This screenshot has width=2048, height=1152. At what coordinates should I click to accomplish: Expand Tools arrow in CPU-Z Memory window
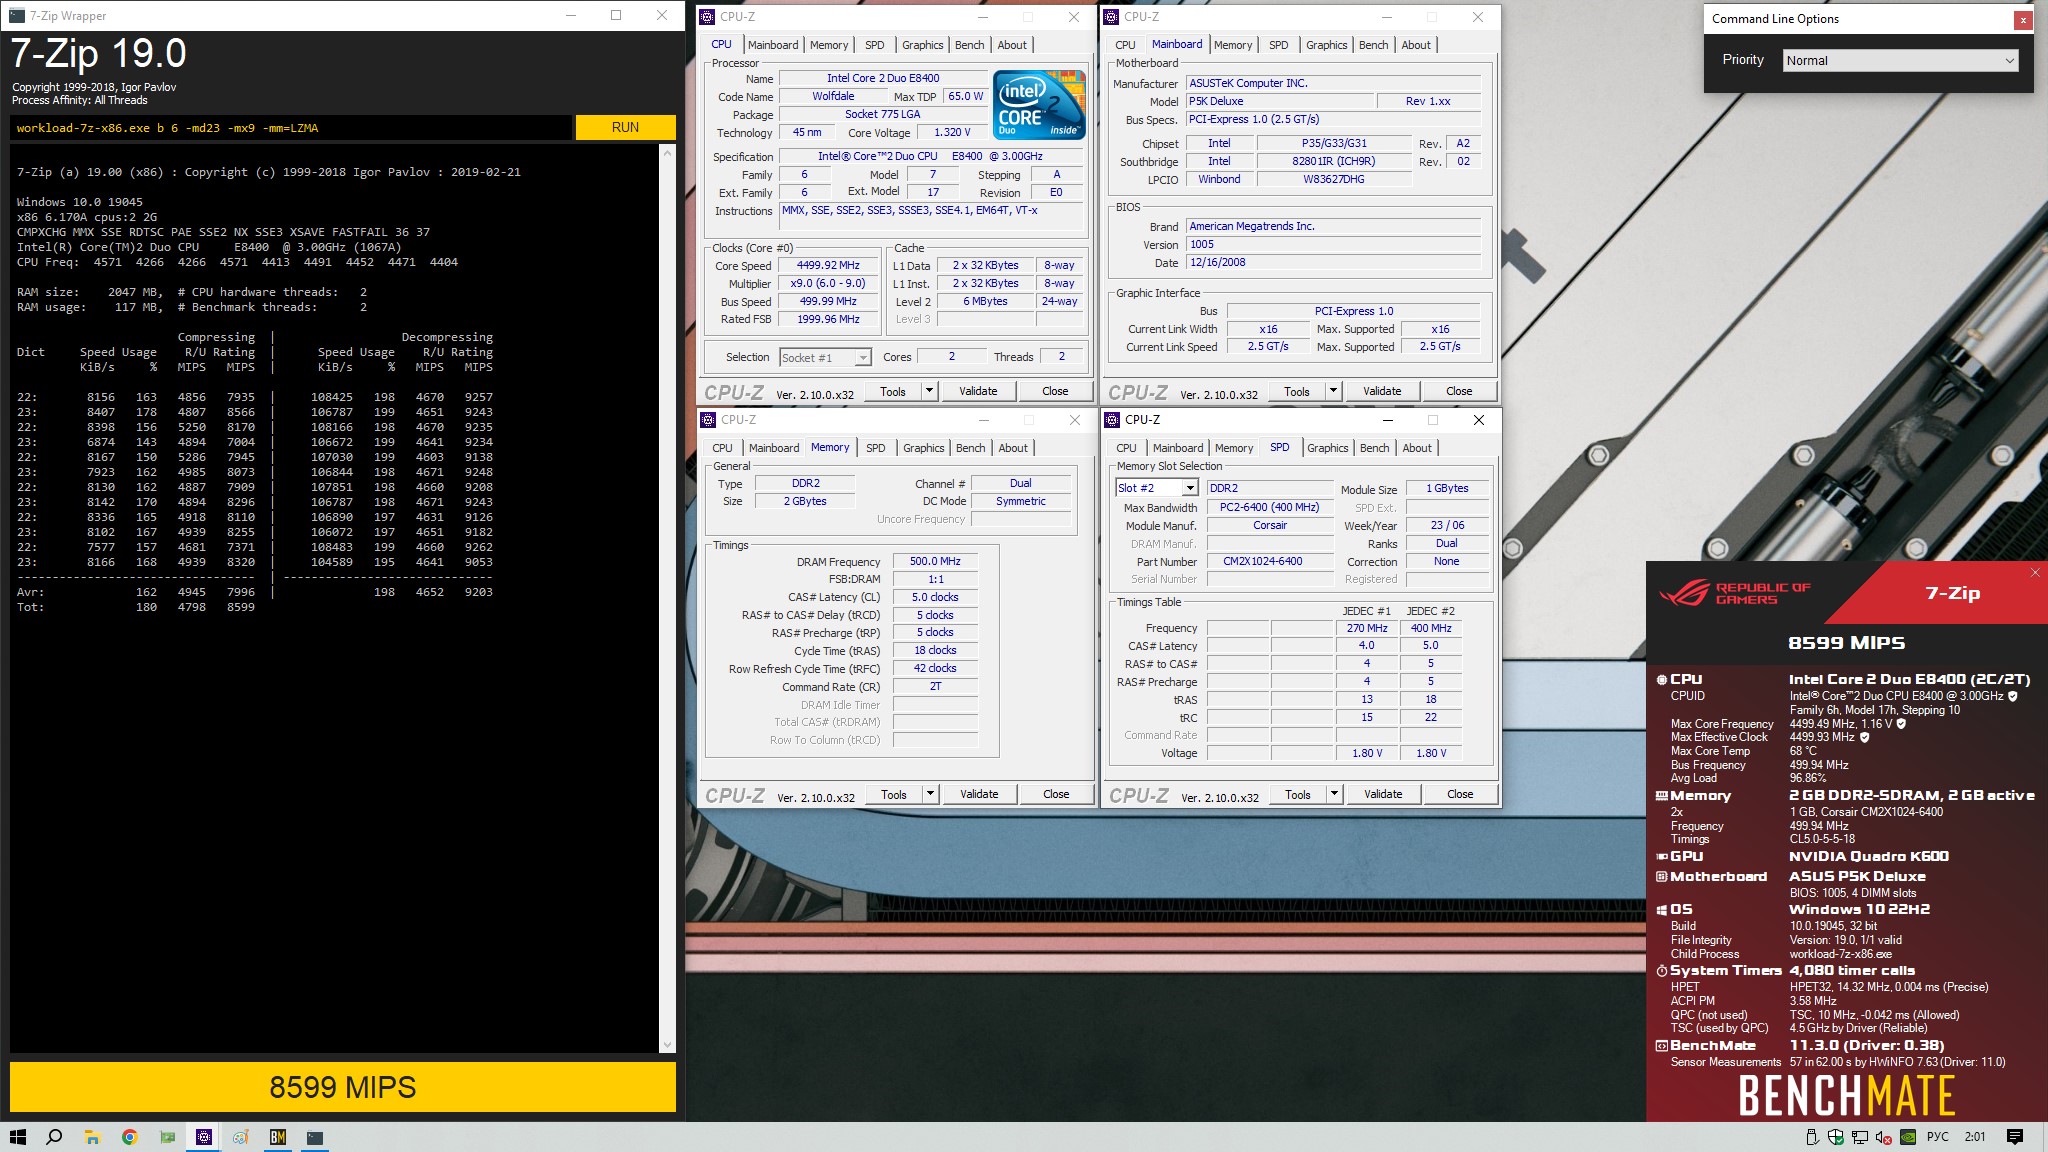click(931, 794)
